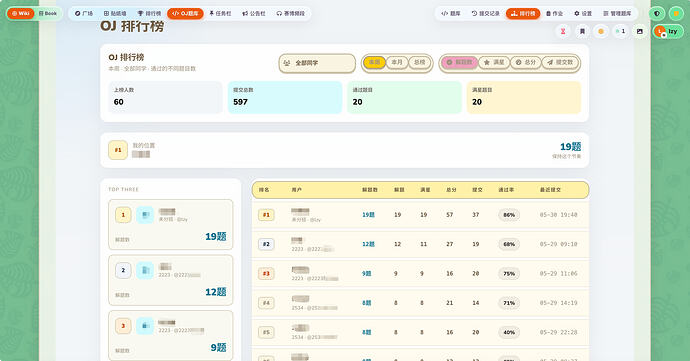Click the #2 rank badge in table

[x=266, y=244]
